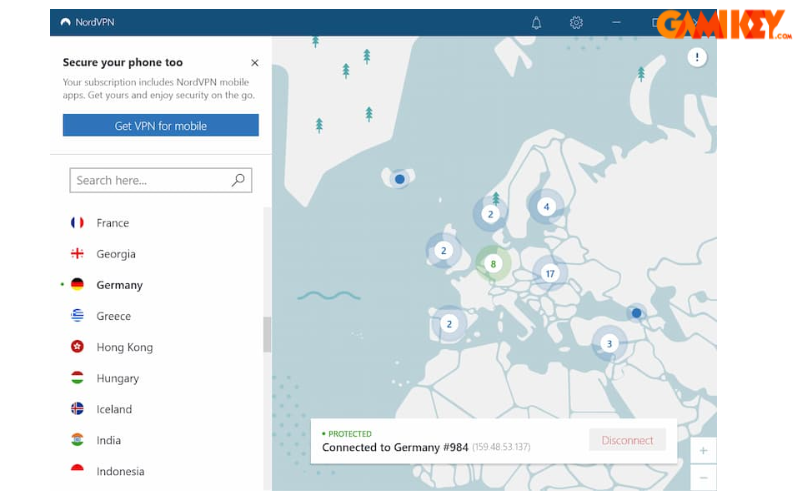The height and width of the screenshot is (500, 800).
Task: Focus the Search here input field
Action: pos(150,180)
